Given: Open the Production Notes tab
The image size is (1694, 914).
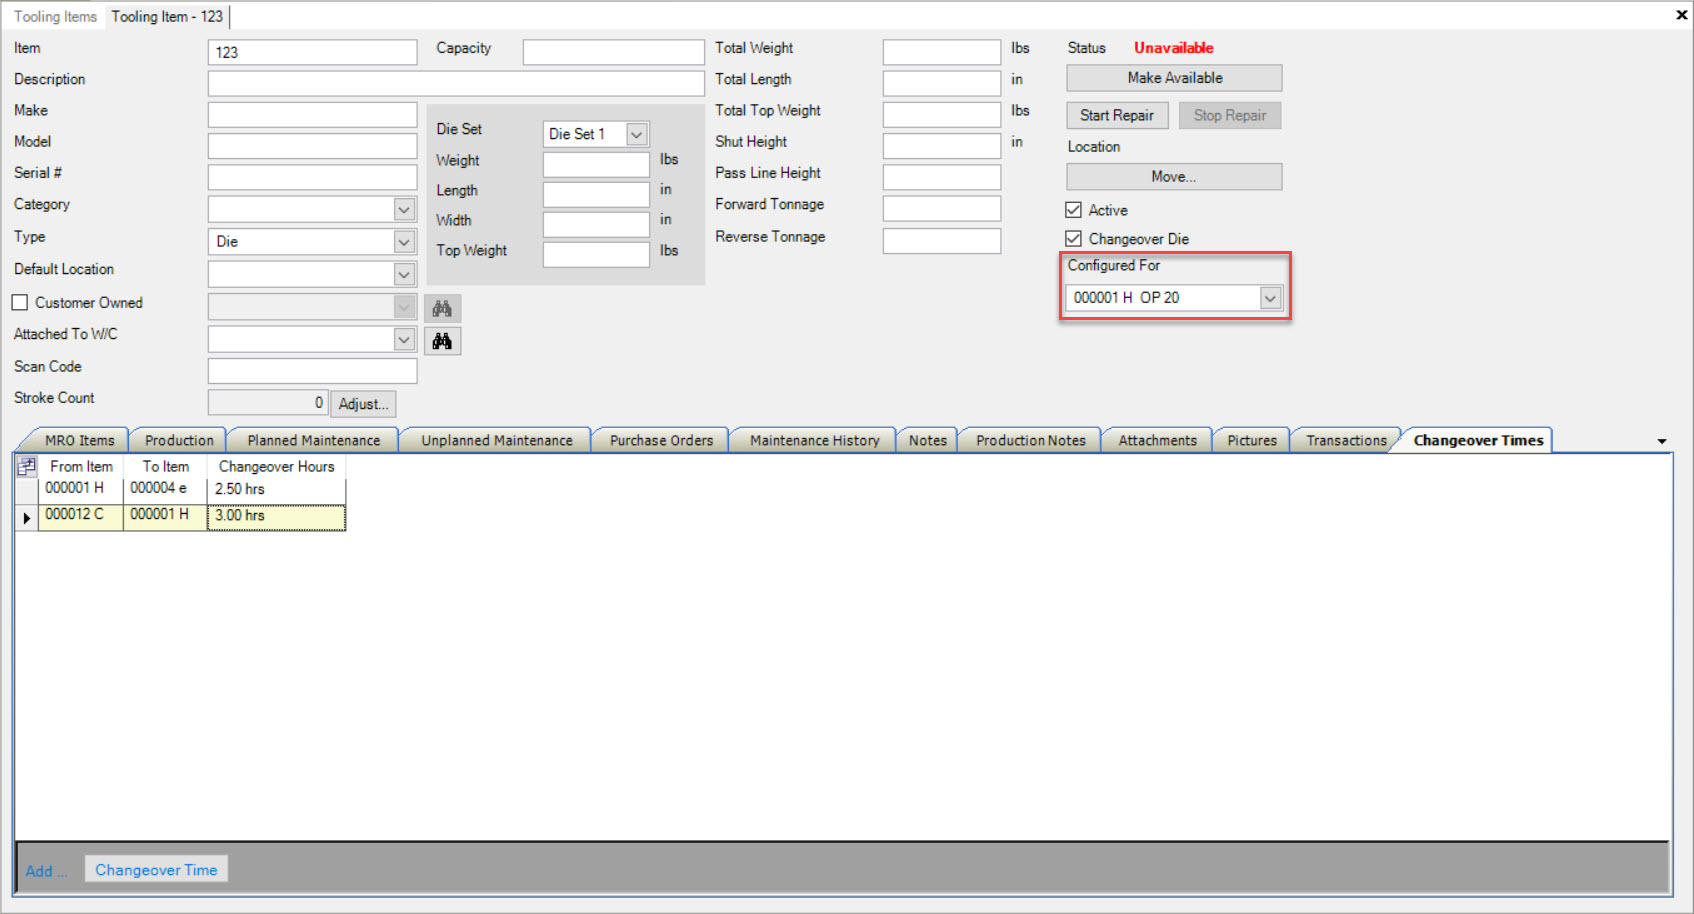Looking at the screenshot, I should (1030, 440).
